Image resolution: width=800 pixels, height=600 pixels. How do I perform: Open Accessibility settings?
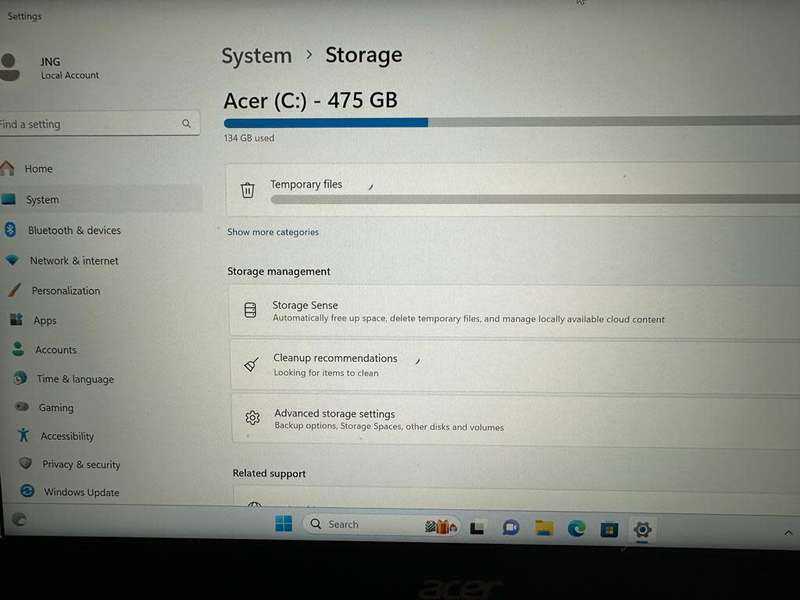67,436
